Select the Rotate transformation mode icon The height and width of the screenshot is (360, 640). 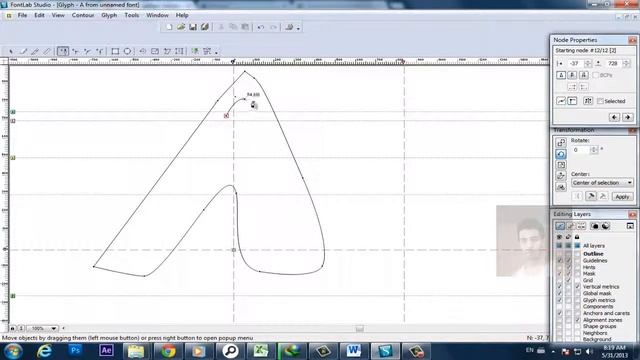(561, 154)
